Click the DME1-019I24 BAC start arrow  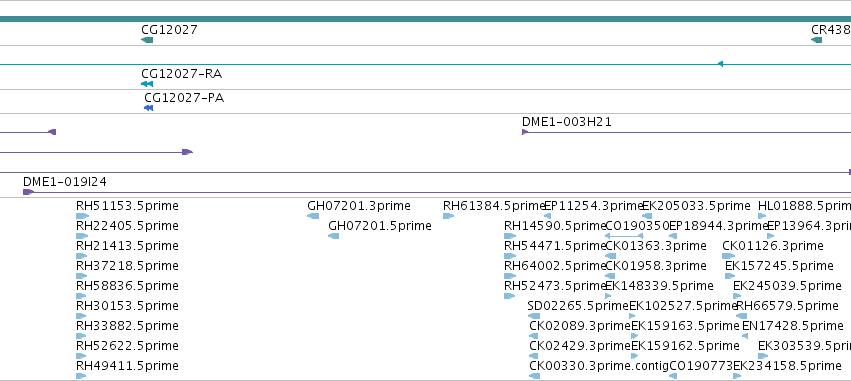point(28,192)
